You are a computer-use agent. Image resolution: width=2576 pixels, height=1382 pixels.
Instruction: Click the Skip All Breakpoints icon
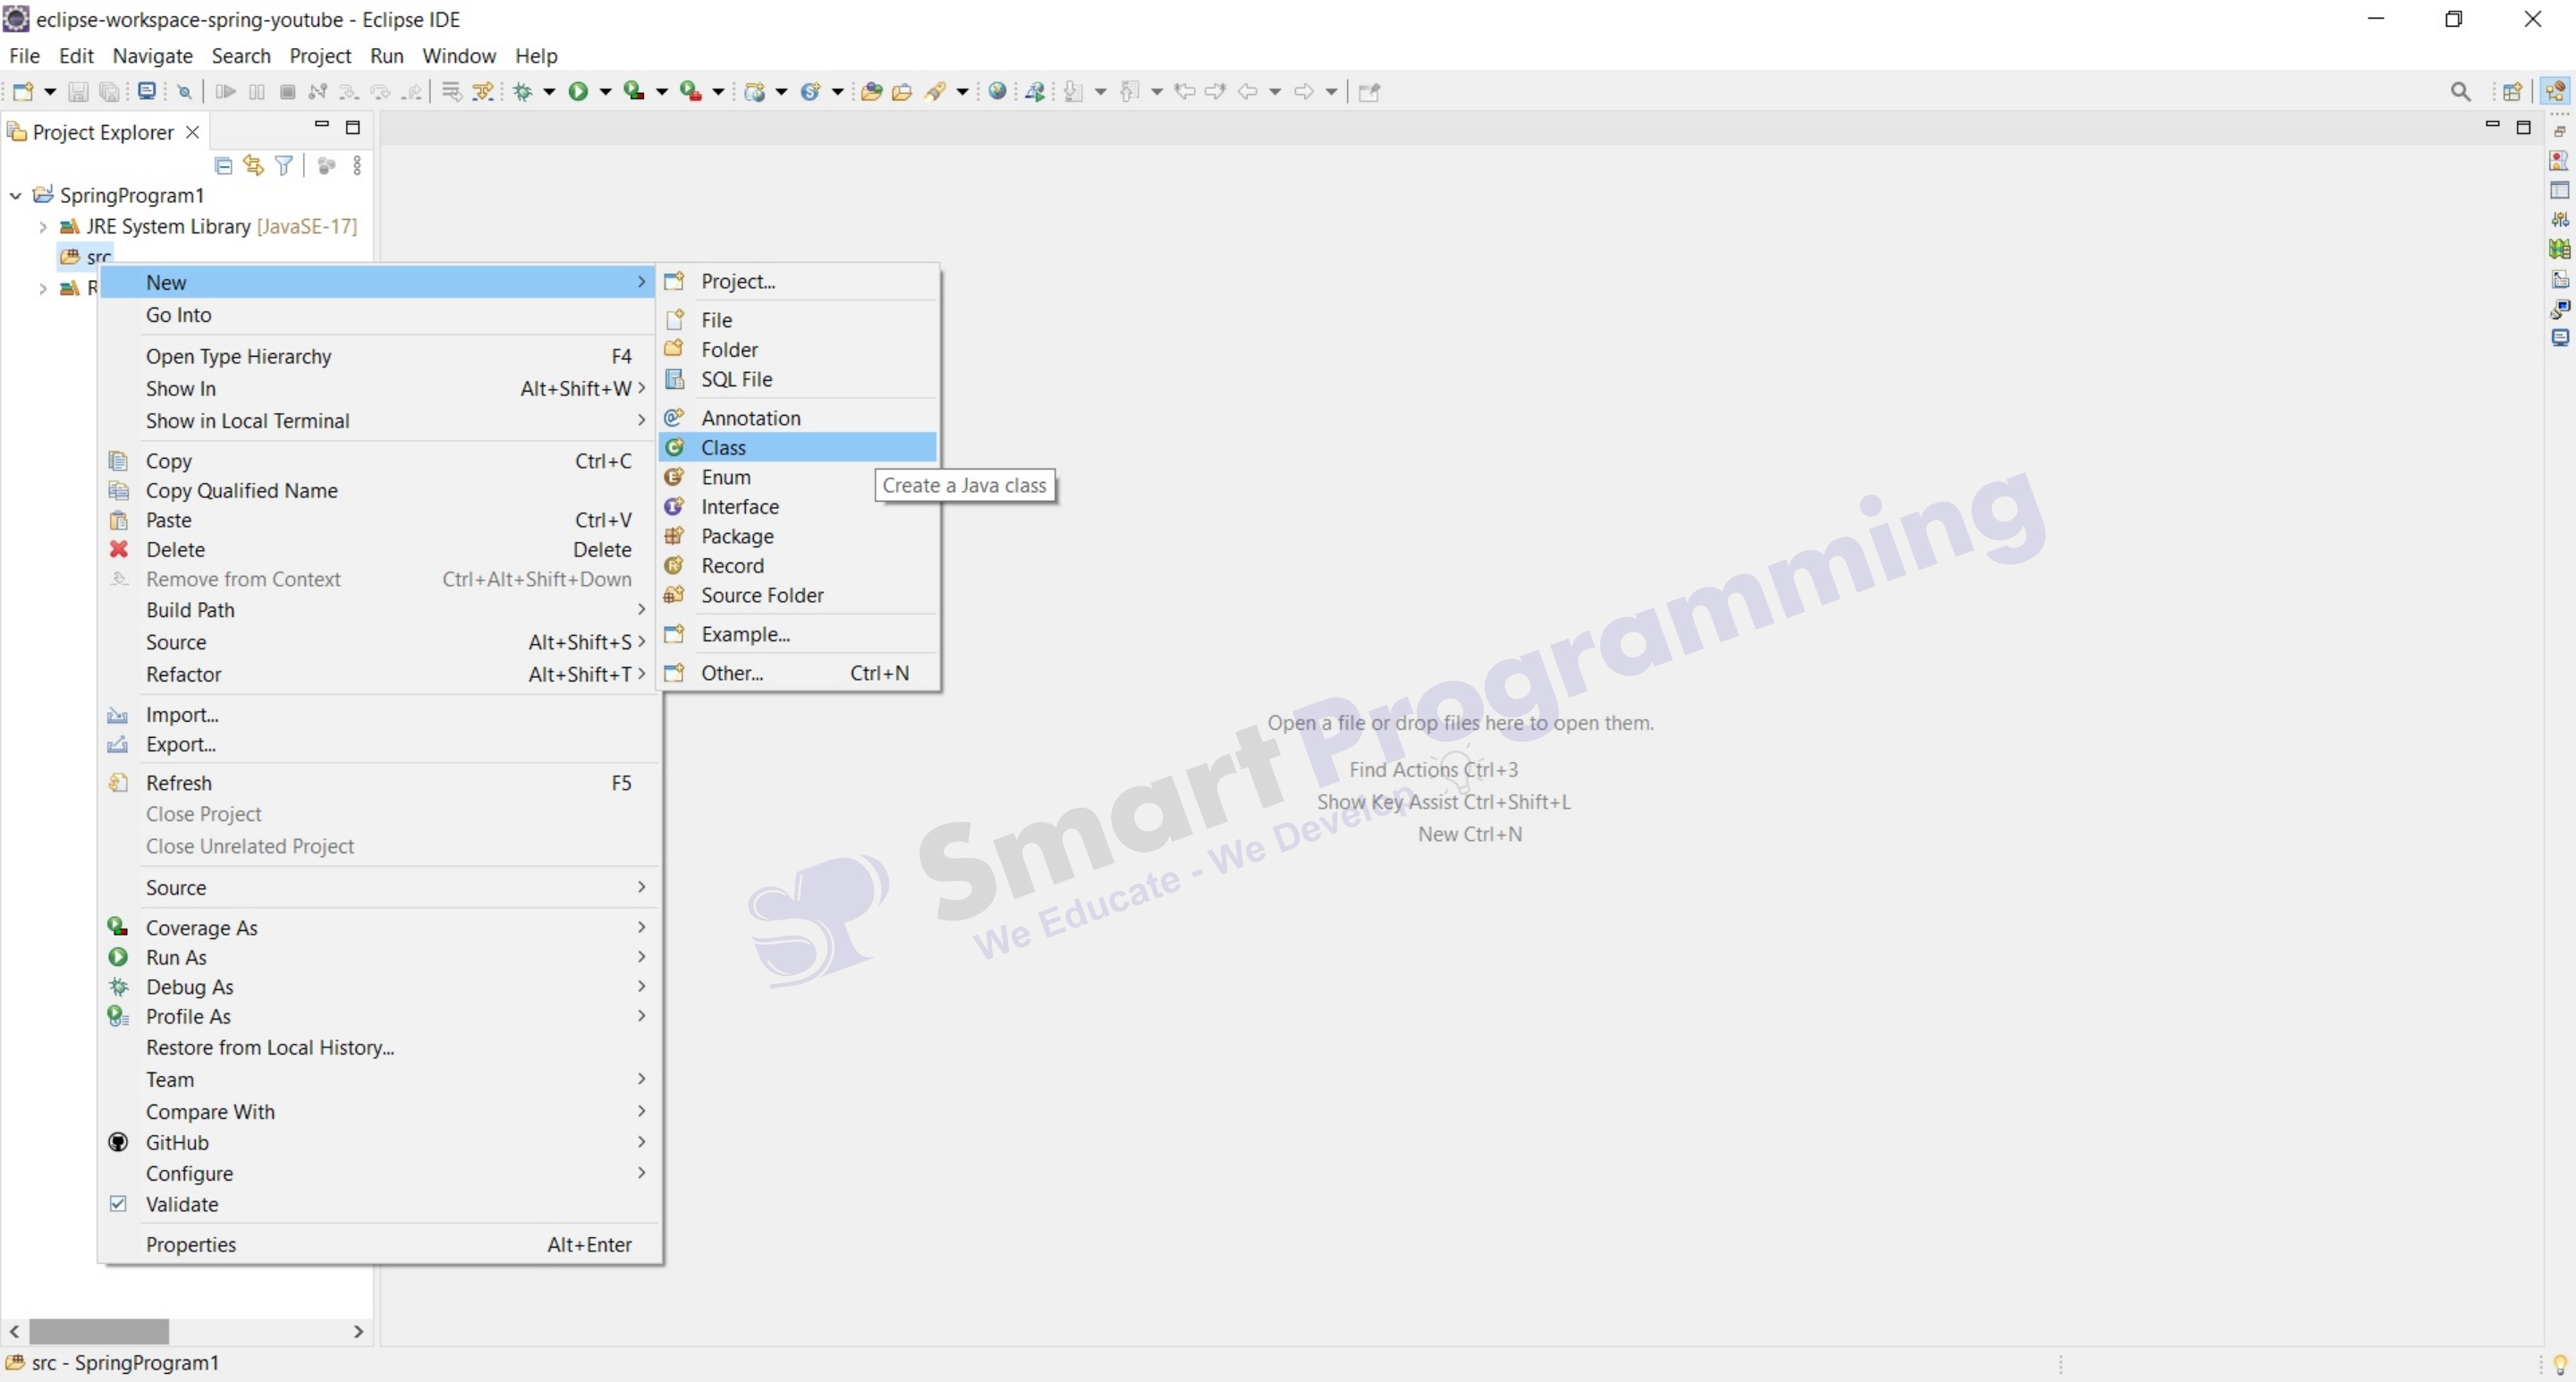coord(185,92)
